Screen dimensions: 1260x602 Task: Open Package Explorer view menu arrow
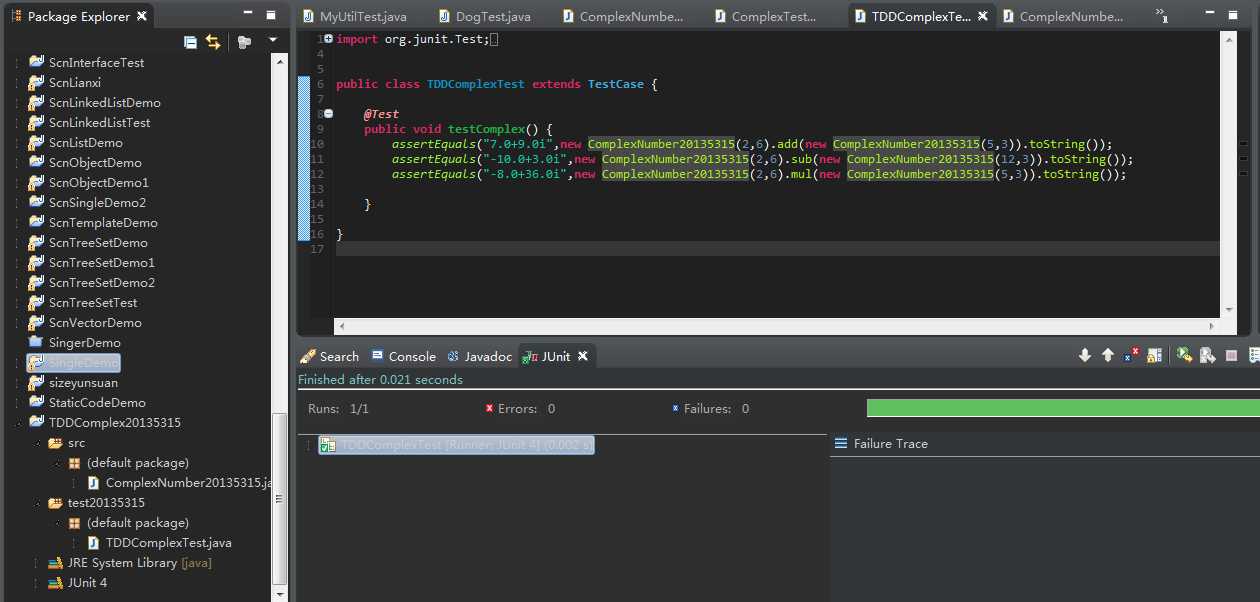click(x=273, y=41)
